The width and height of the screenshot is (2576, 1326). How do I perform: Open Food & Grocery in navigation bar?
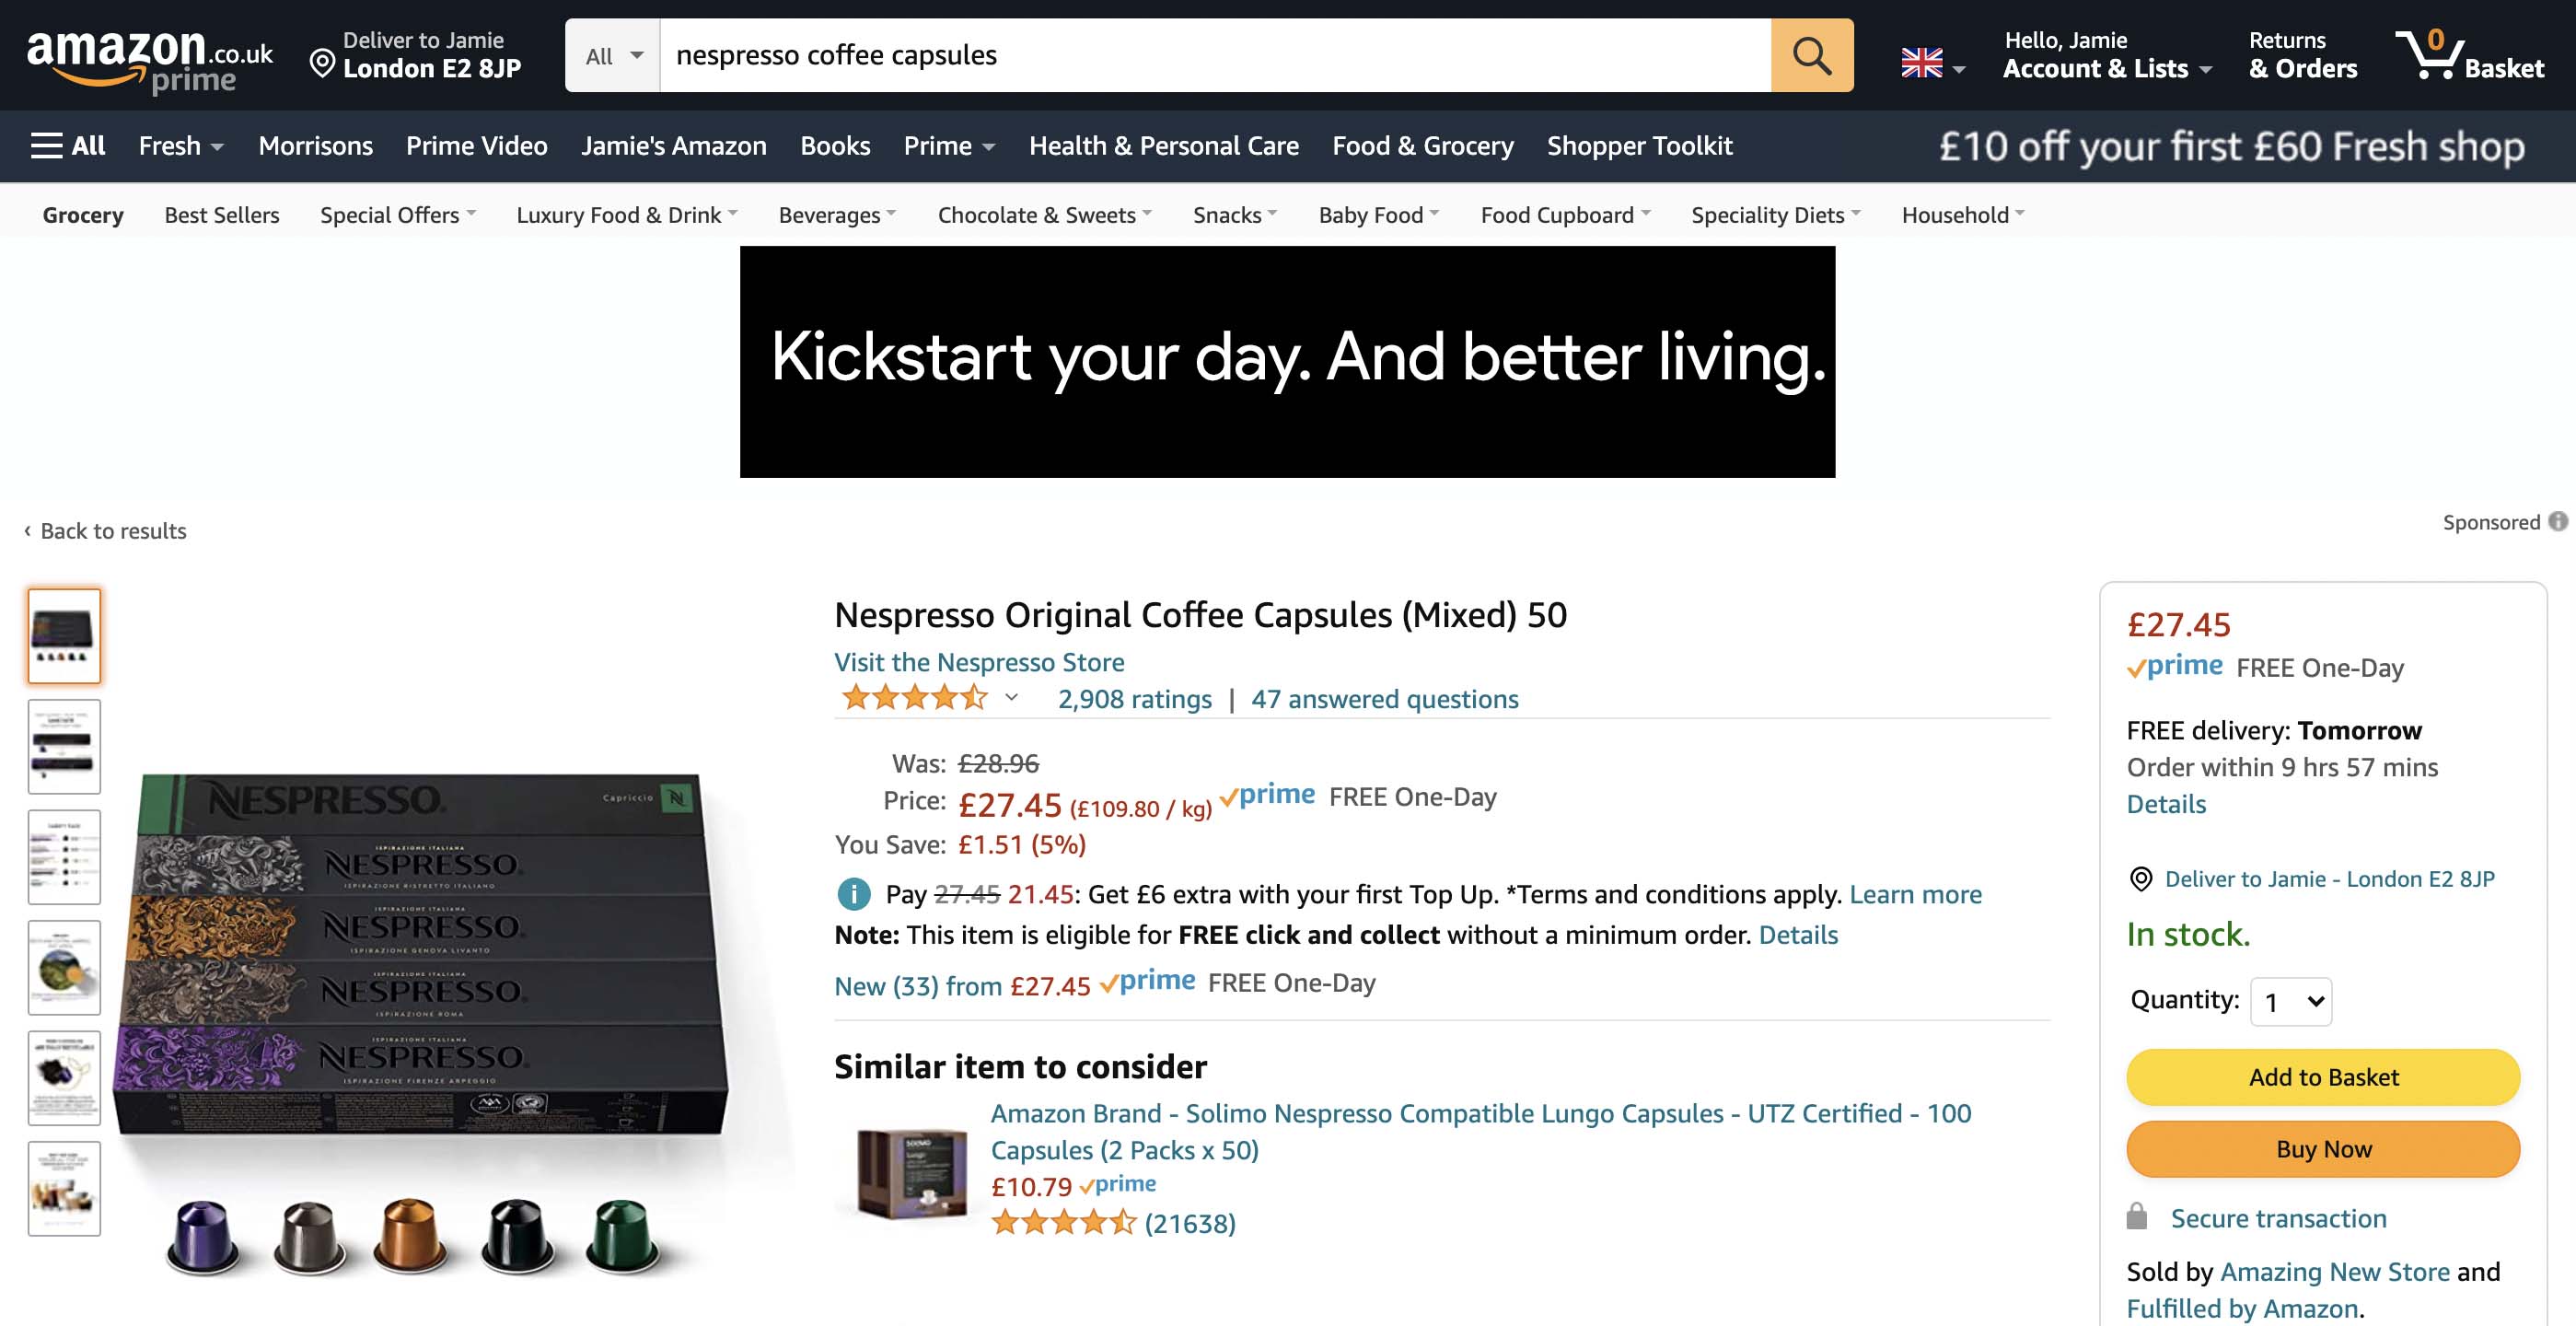pos(1422,146)
